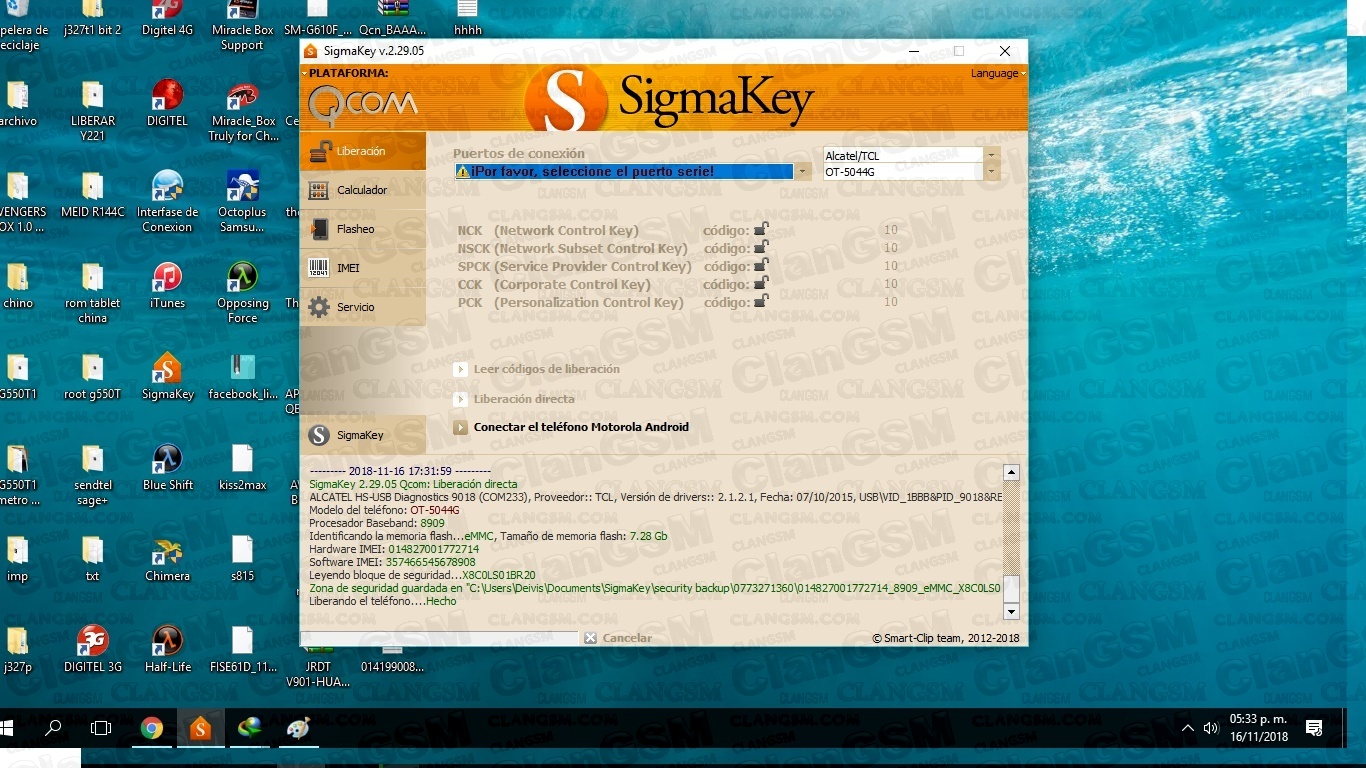Viewport: 1366px width, 768px height.
Task: Select the Miracle Box Support desktop icon
Action: 242,24
